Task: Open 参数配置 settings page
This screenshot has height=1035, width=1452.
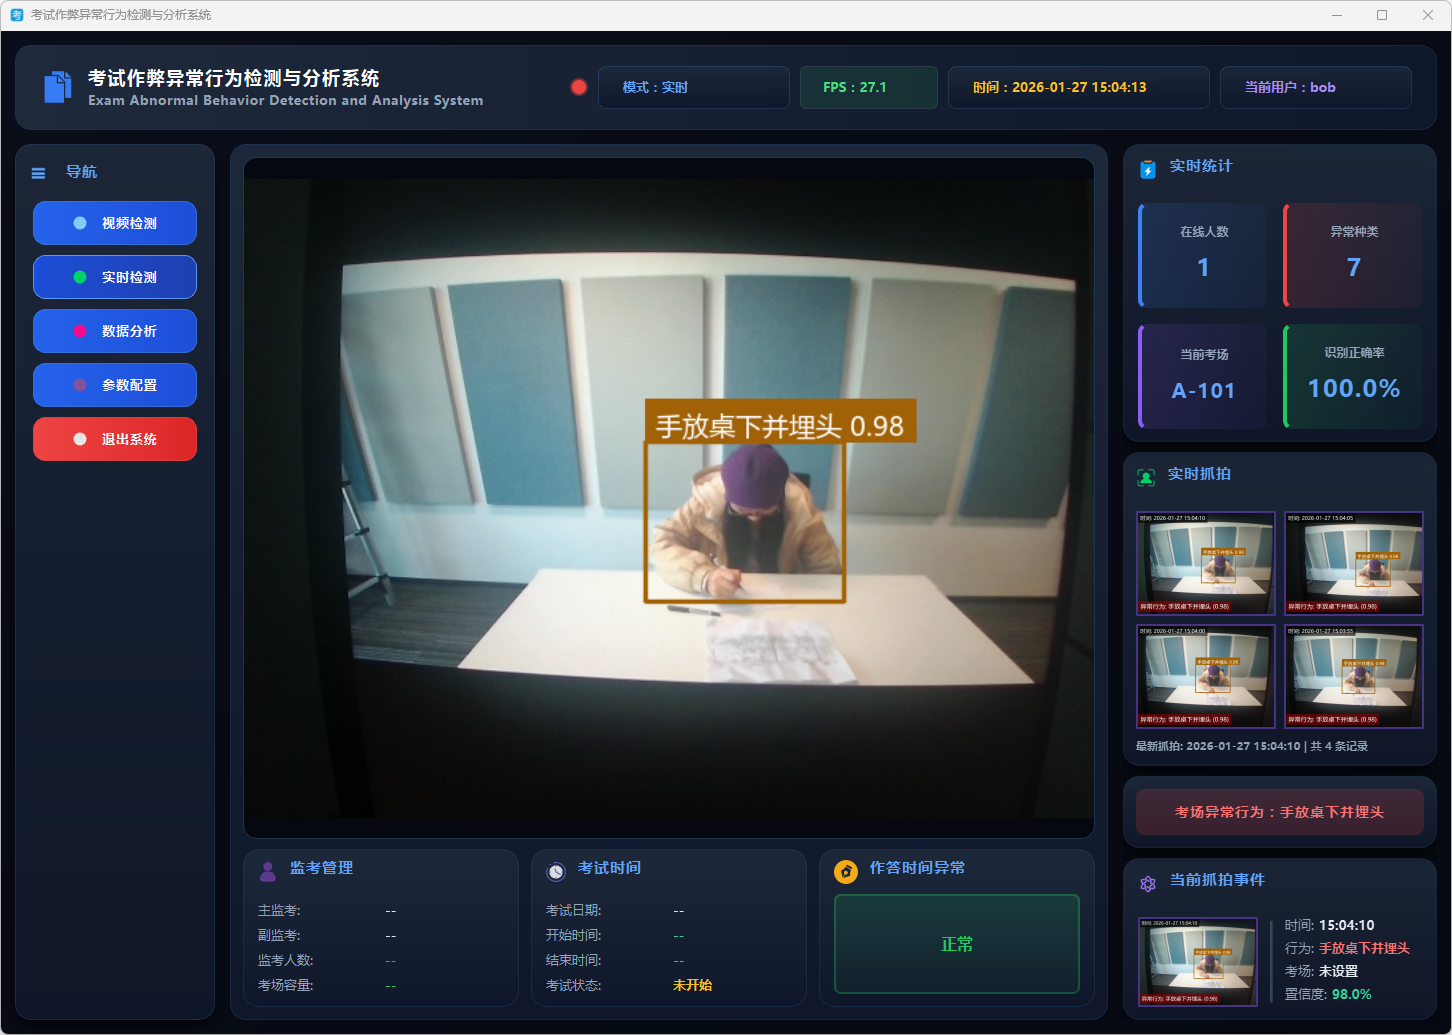Action: click(115, 385)
